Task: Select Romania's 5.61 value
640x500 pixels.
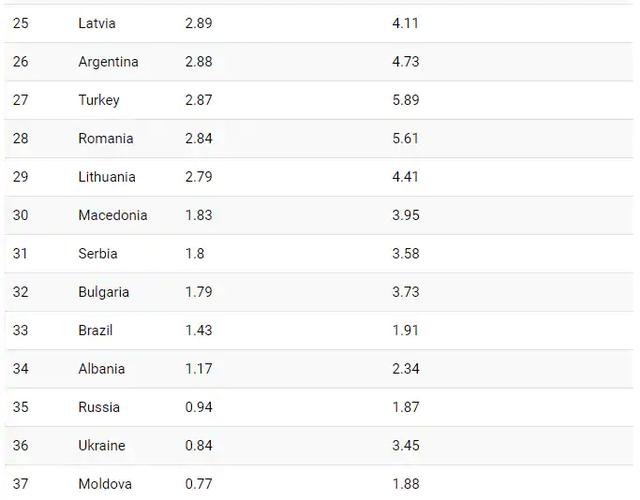Action: click(x=405, y=138)
